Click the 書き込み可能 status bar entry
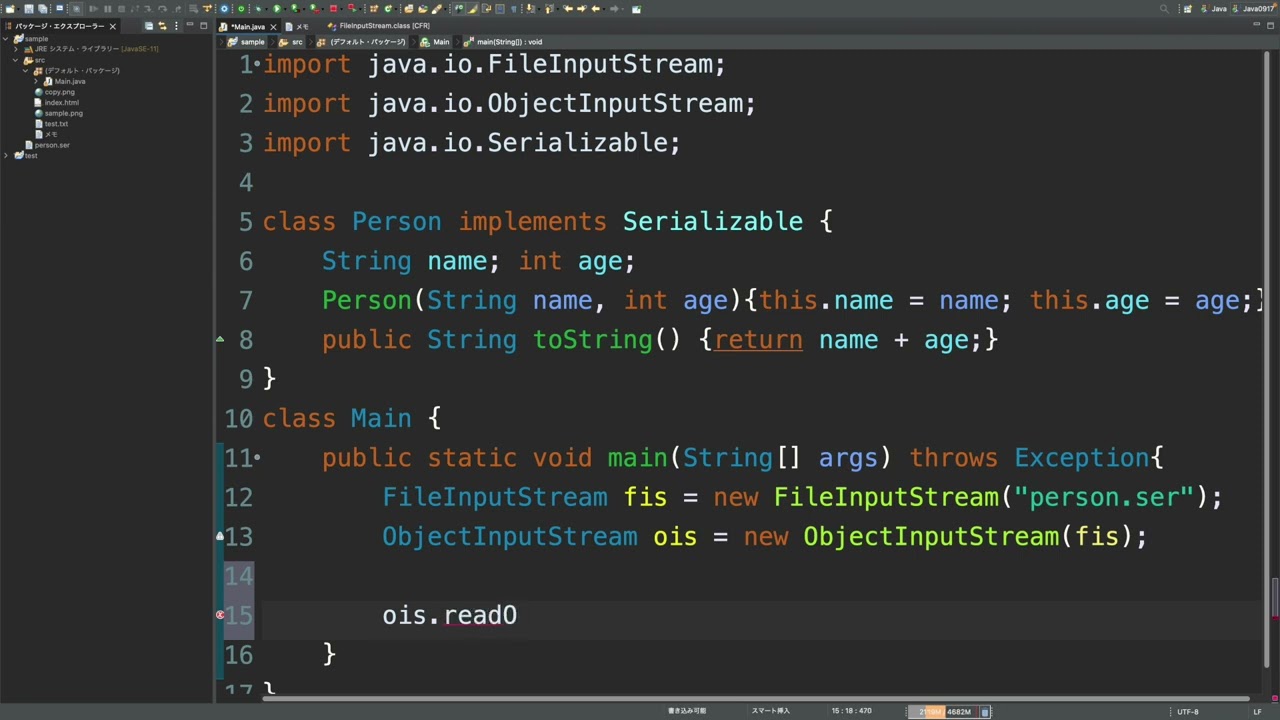This screenshot has width=1280, height=720. [687, 711]
